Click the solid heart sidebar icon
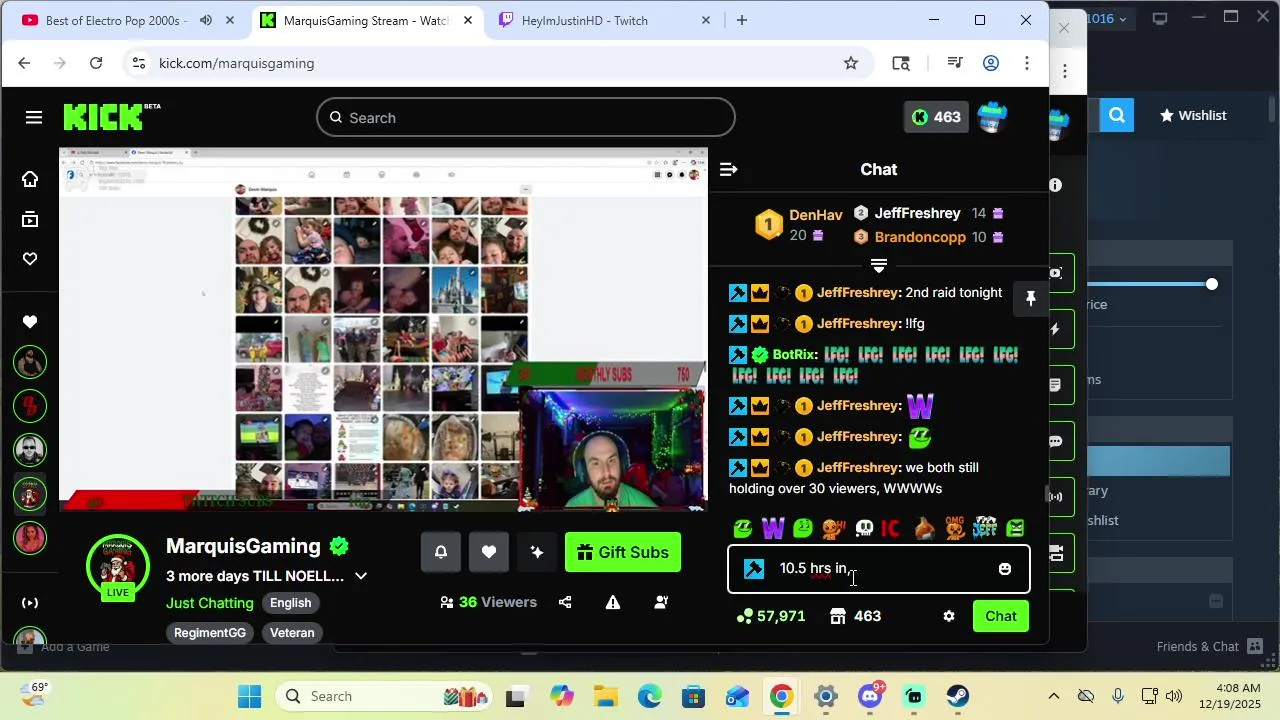 30,322
